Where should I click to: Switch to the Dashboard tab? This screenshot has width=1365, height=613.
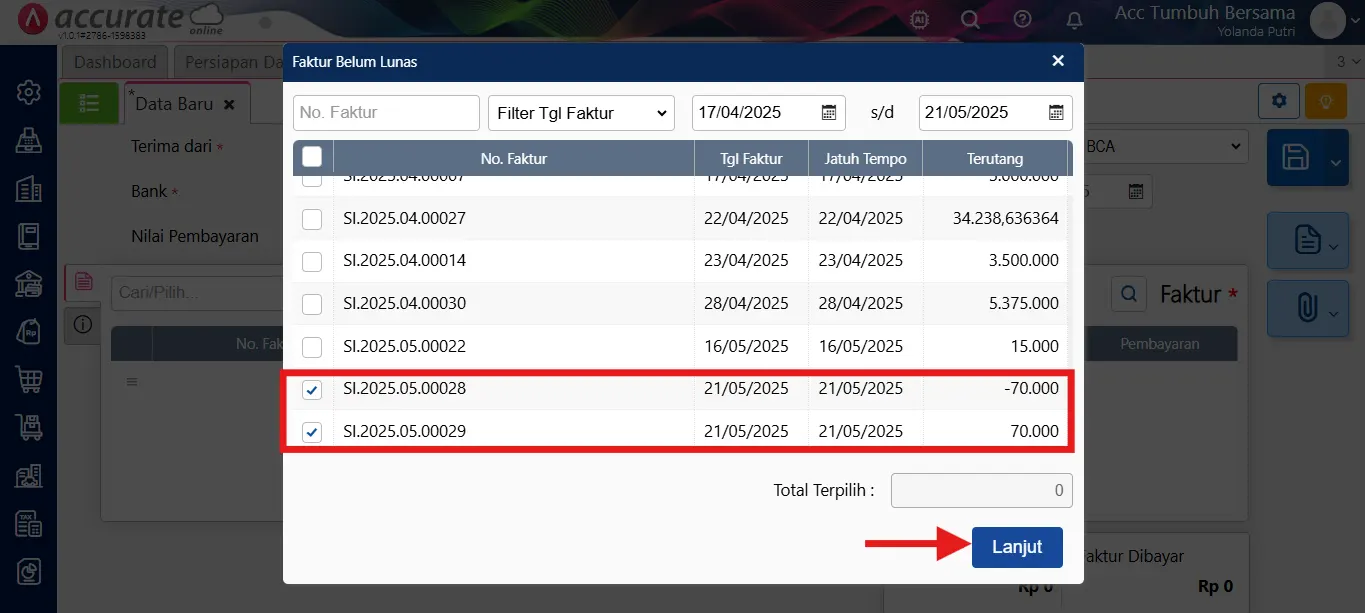(x=115, y=62)
